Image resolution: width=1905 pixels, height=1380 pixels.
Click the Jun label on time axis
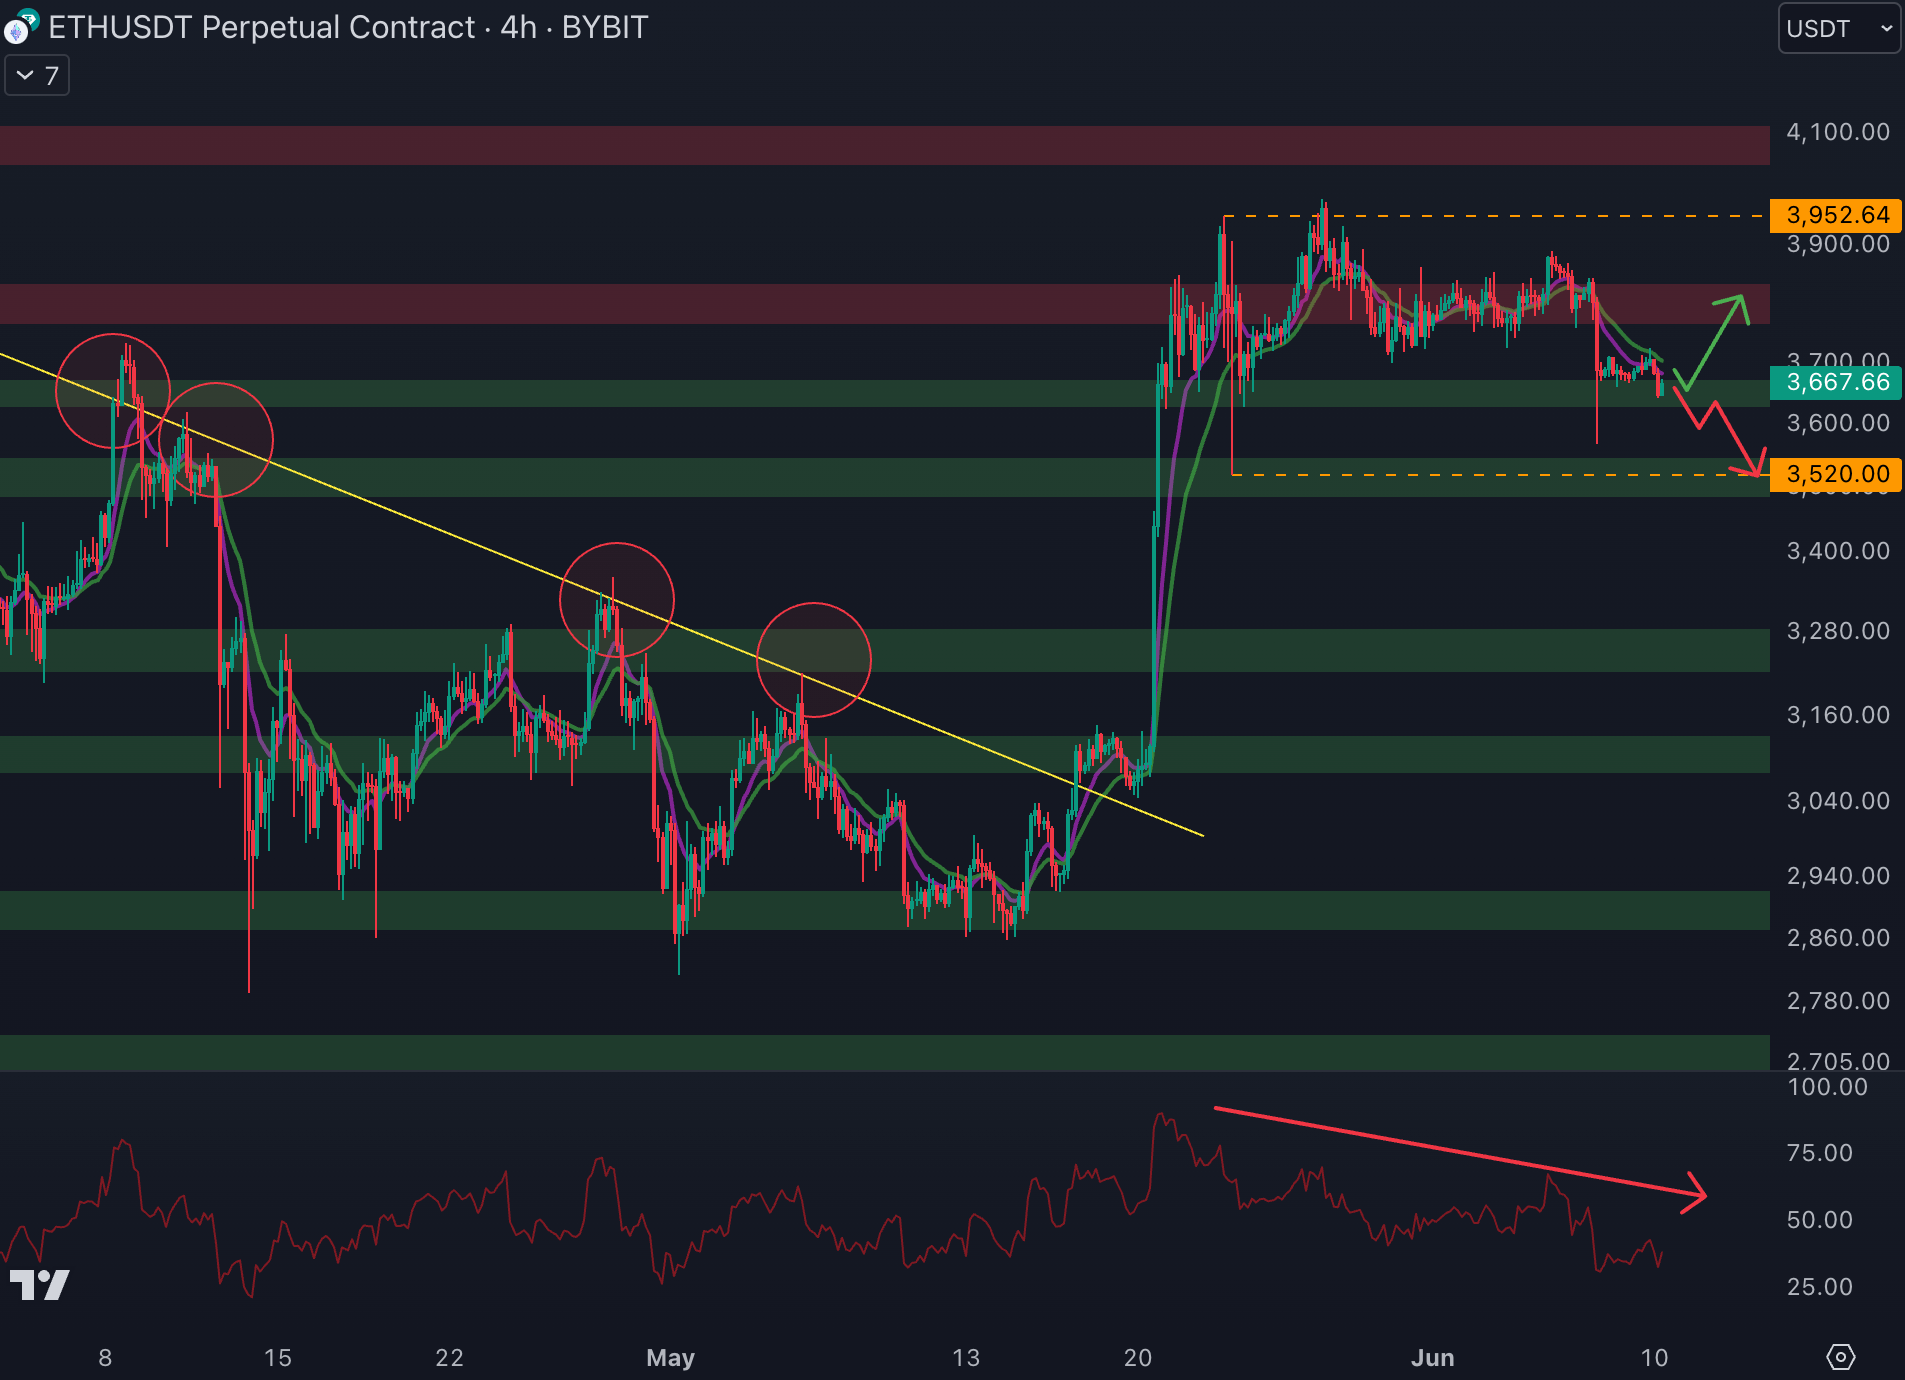[x=1432, y=1357]
